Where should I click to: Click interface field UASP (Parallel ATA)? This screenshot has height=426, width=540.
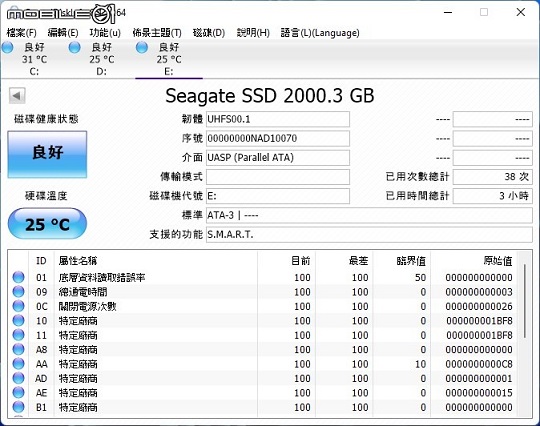[278, 158]
